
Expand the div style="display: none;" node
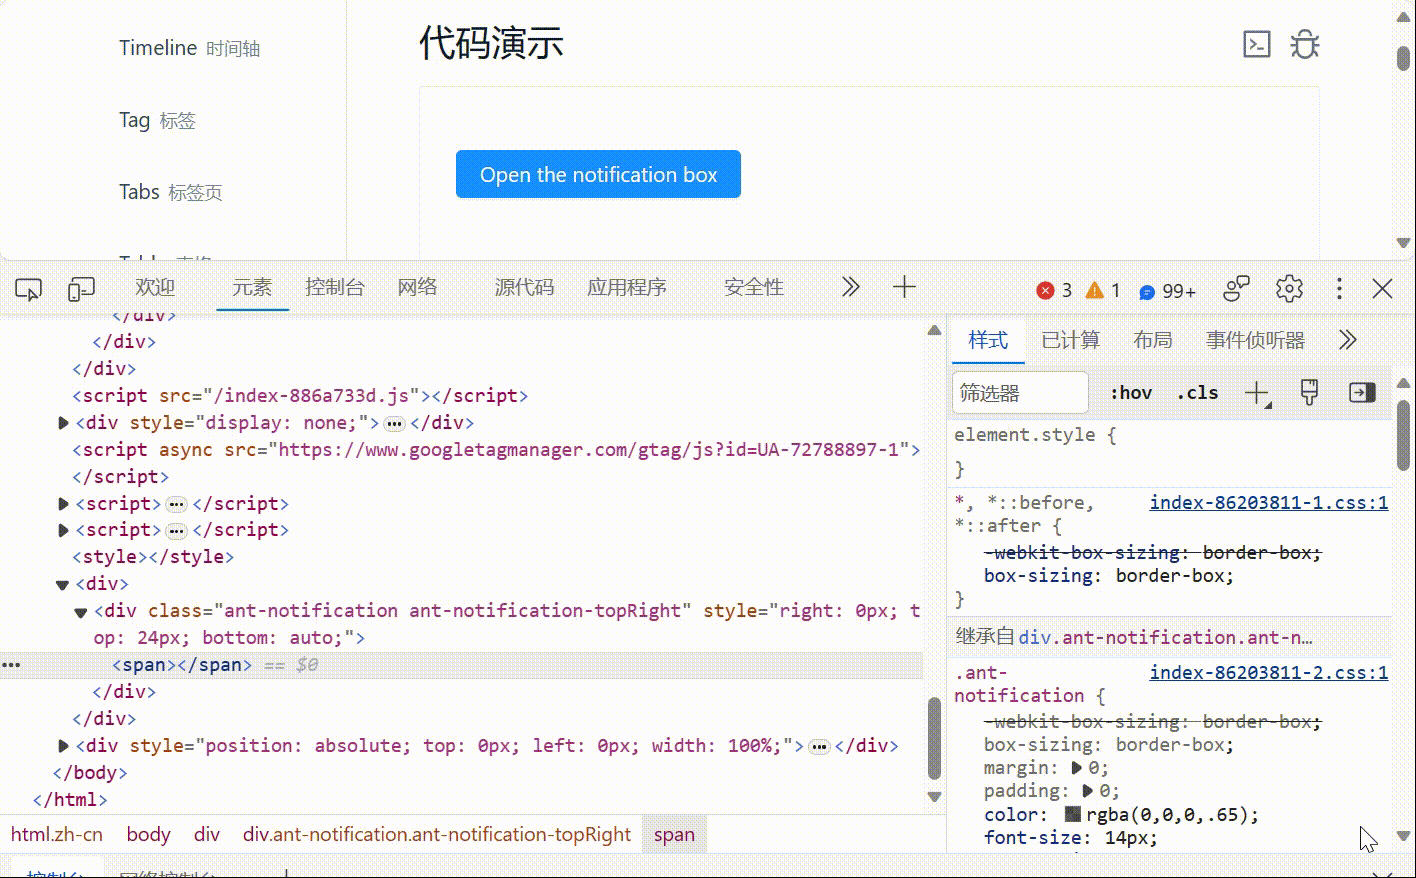(x=63, y=423)
